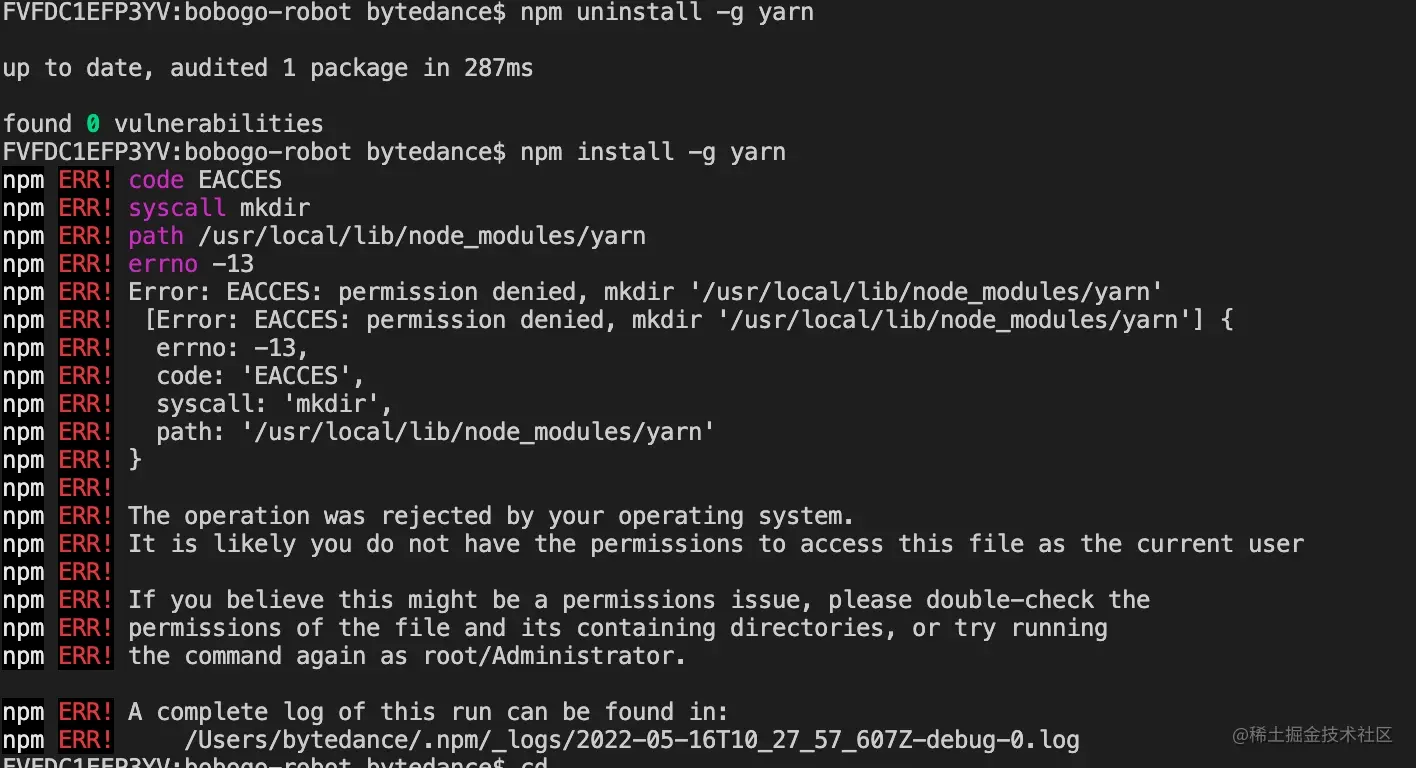Viewport: 1416px width, 768px height.
Task: Click 'If you believe this might be' line
Action: pos(638,600)
